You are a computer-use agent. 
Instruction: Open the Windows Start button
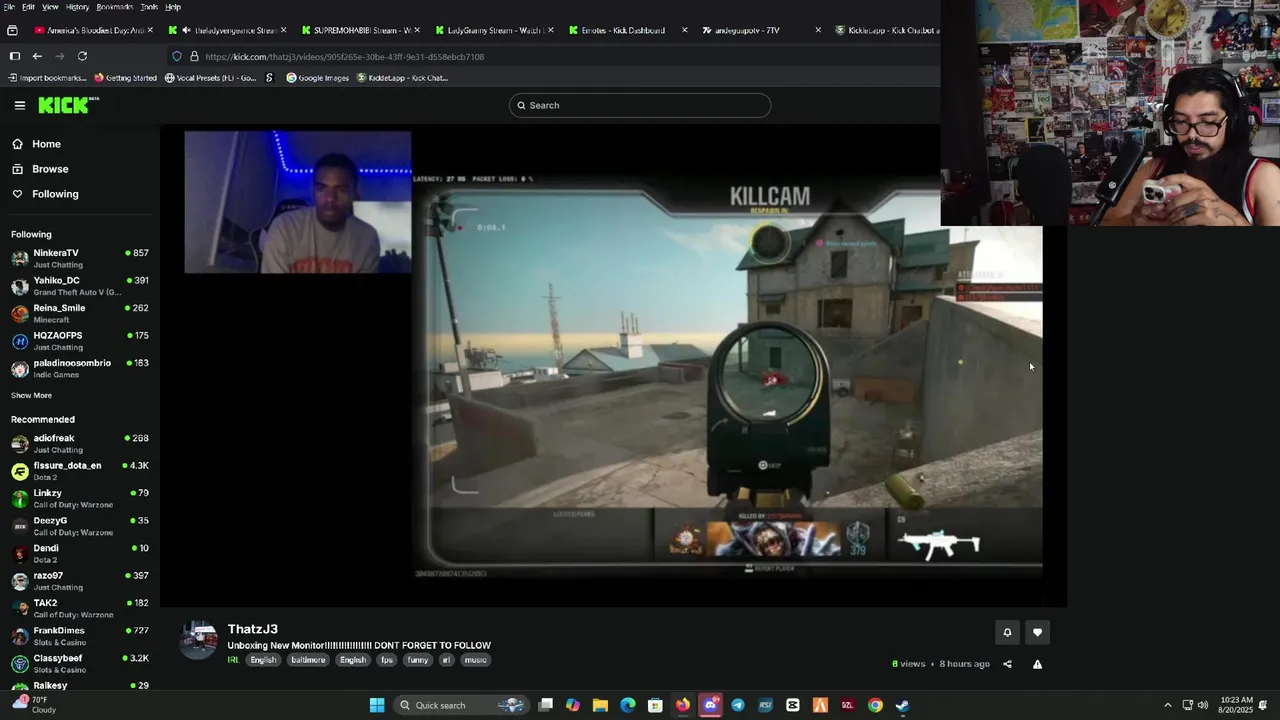(377, 705)
